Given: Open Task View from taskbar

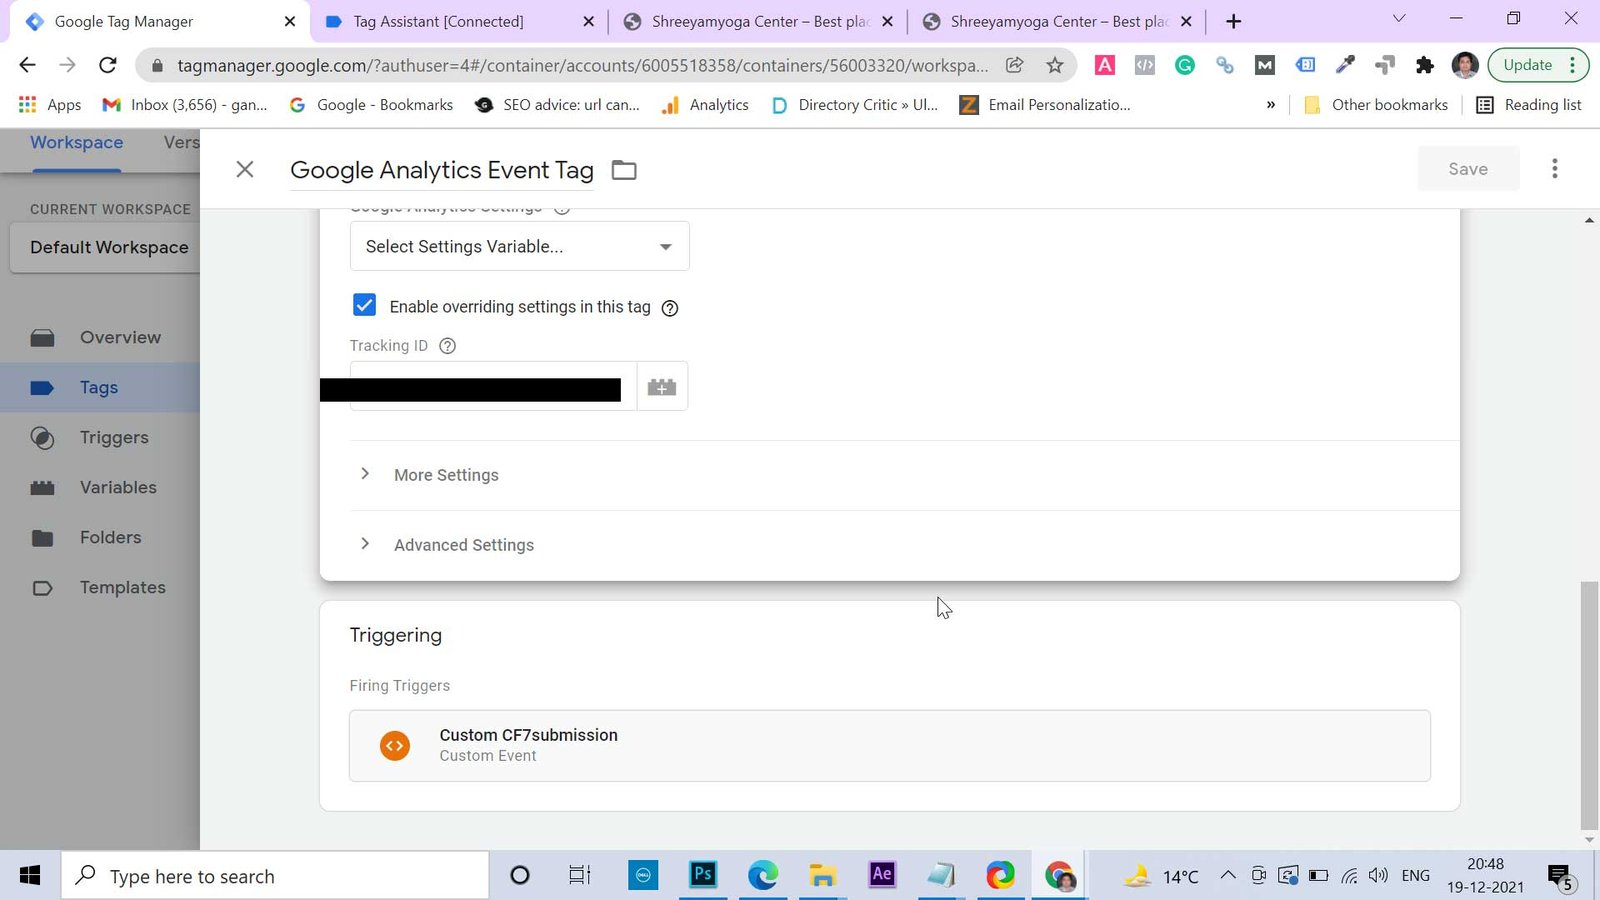Looking at the screenshot, I should [579, 876].
